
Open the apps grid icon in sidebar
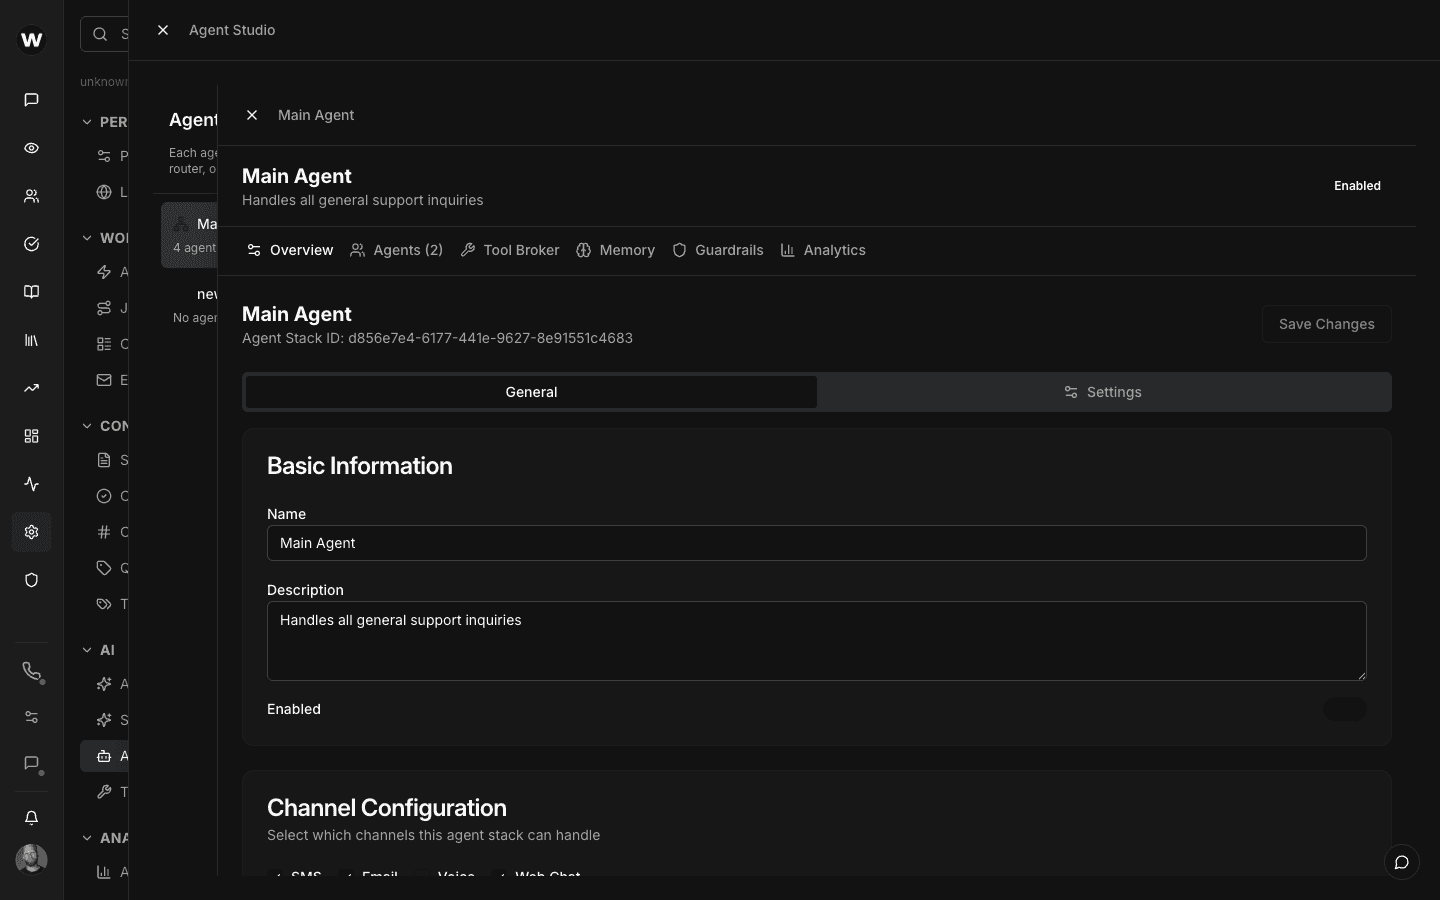pos(31,436)
